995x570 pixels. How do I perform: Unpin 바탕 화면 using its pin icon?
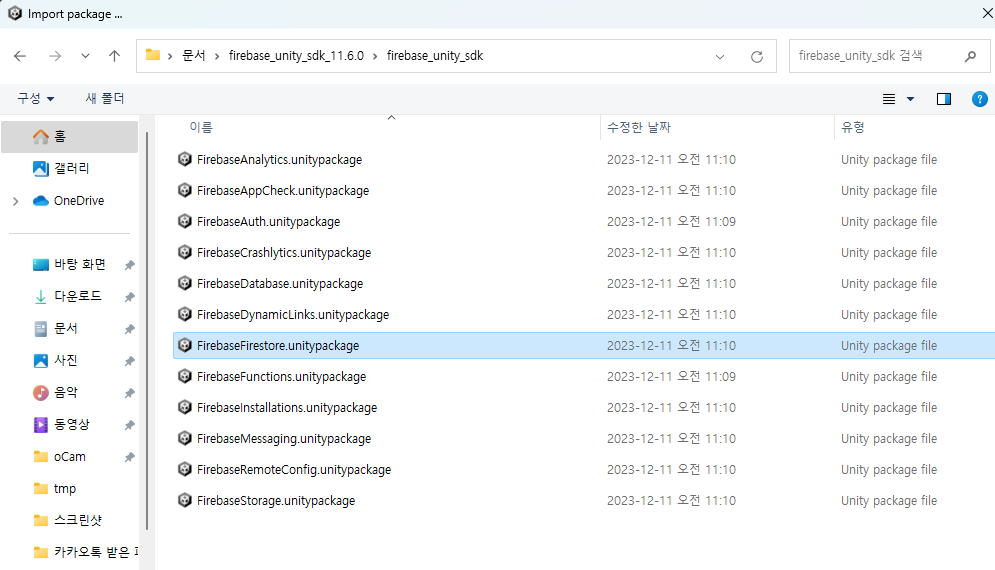pos(129,265)
